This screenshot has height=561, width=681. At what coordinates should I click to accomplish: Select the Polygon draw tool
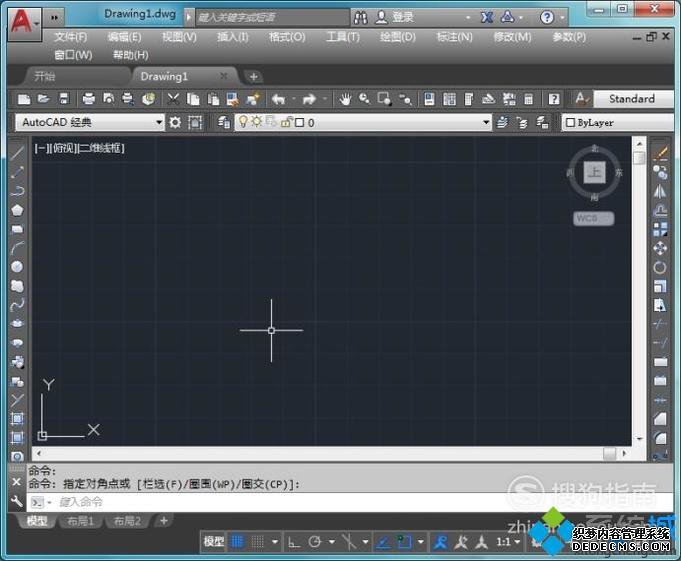[17, 210]
